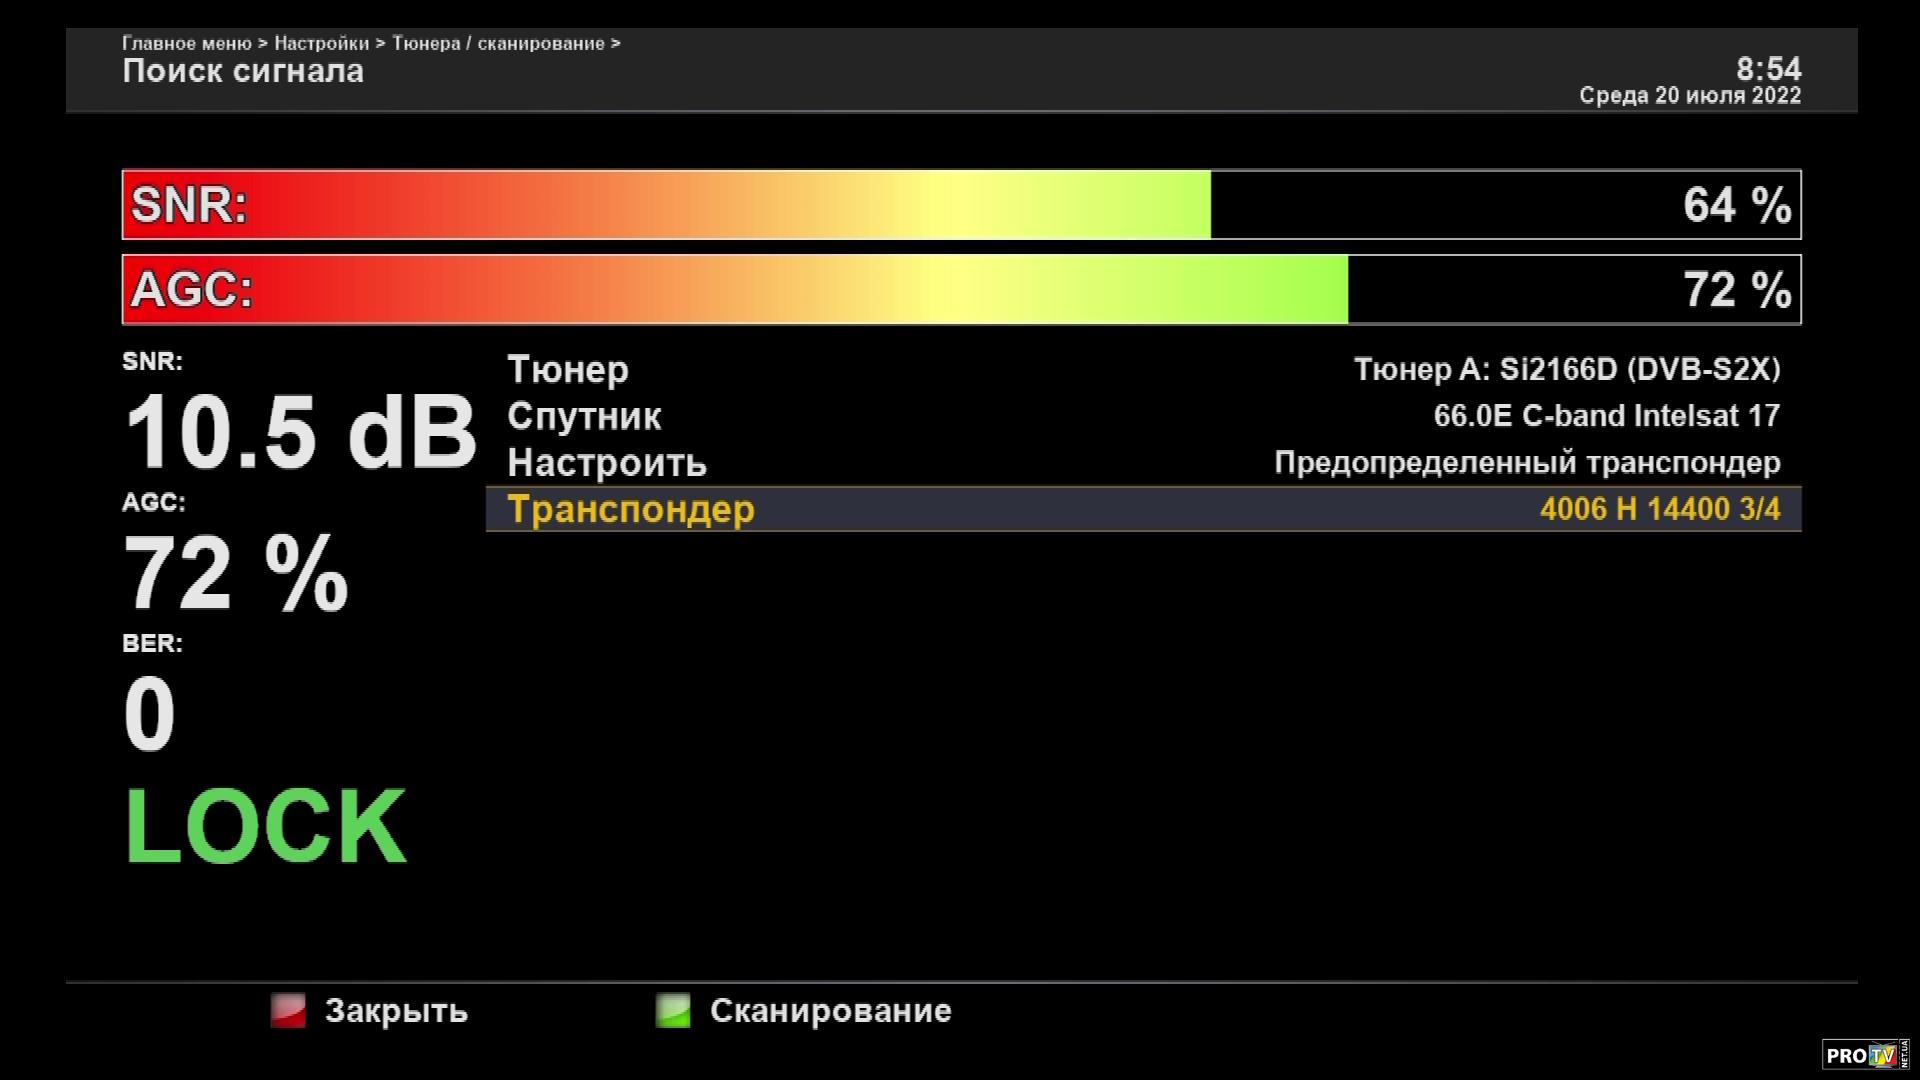Viewport: 1920px width, 1080px height.
Task: Select the highlighted Транспондер row
Action: 631,509
